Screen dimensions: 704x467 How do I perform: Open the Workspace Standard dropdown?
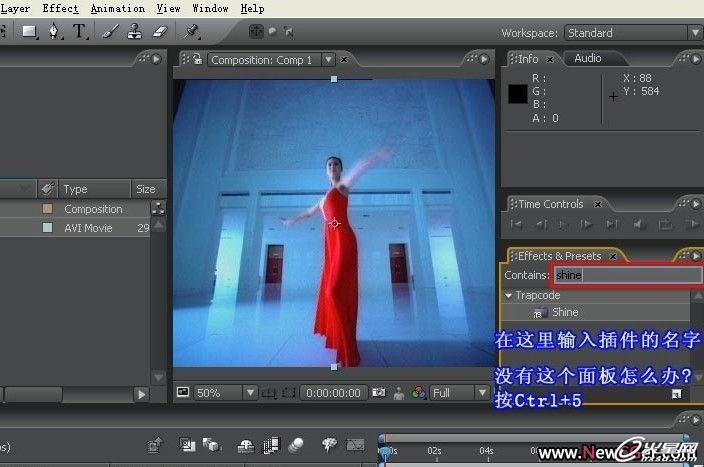click(x=633, y=33)
